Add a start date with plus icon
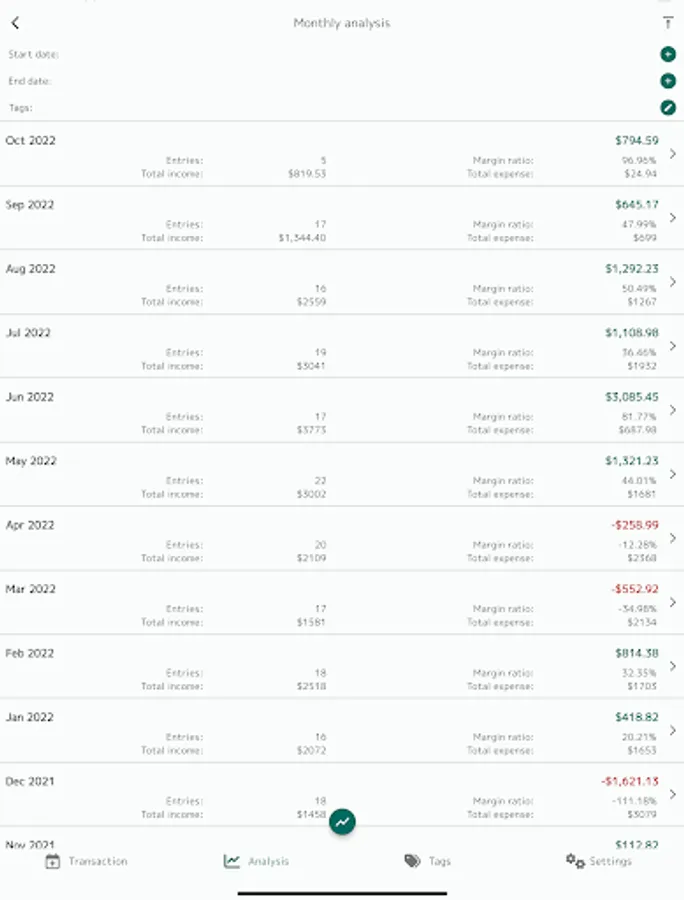The image size is (684, 900). point(668,54)
